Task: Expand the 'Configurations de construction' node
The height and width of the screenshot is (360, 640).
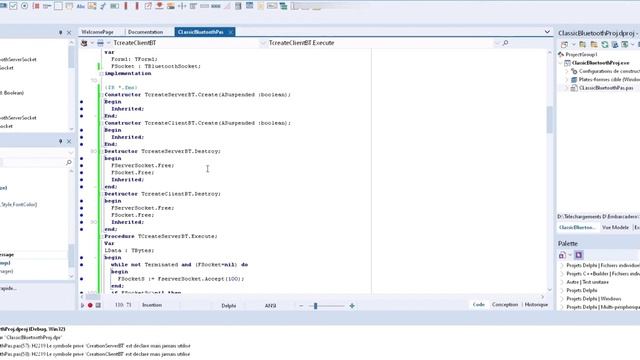Action: pos(567,71)
